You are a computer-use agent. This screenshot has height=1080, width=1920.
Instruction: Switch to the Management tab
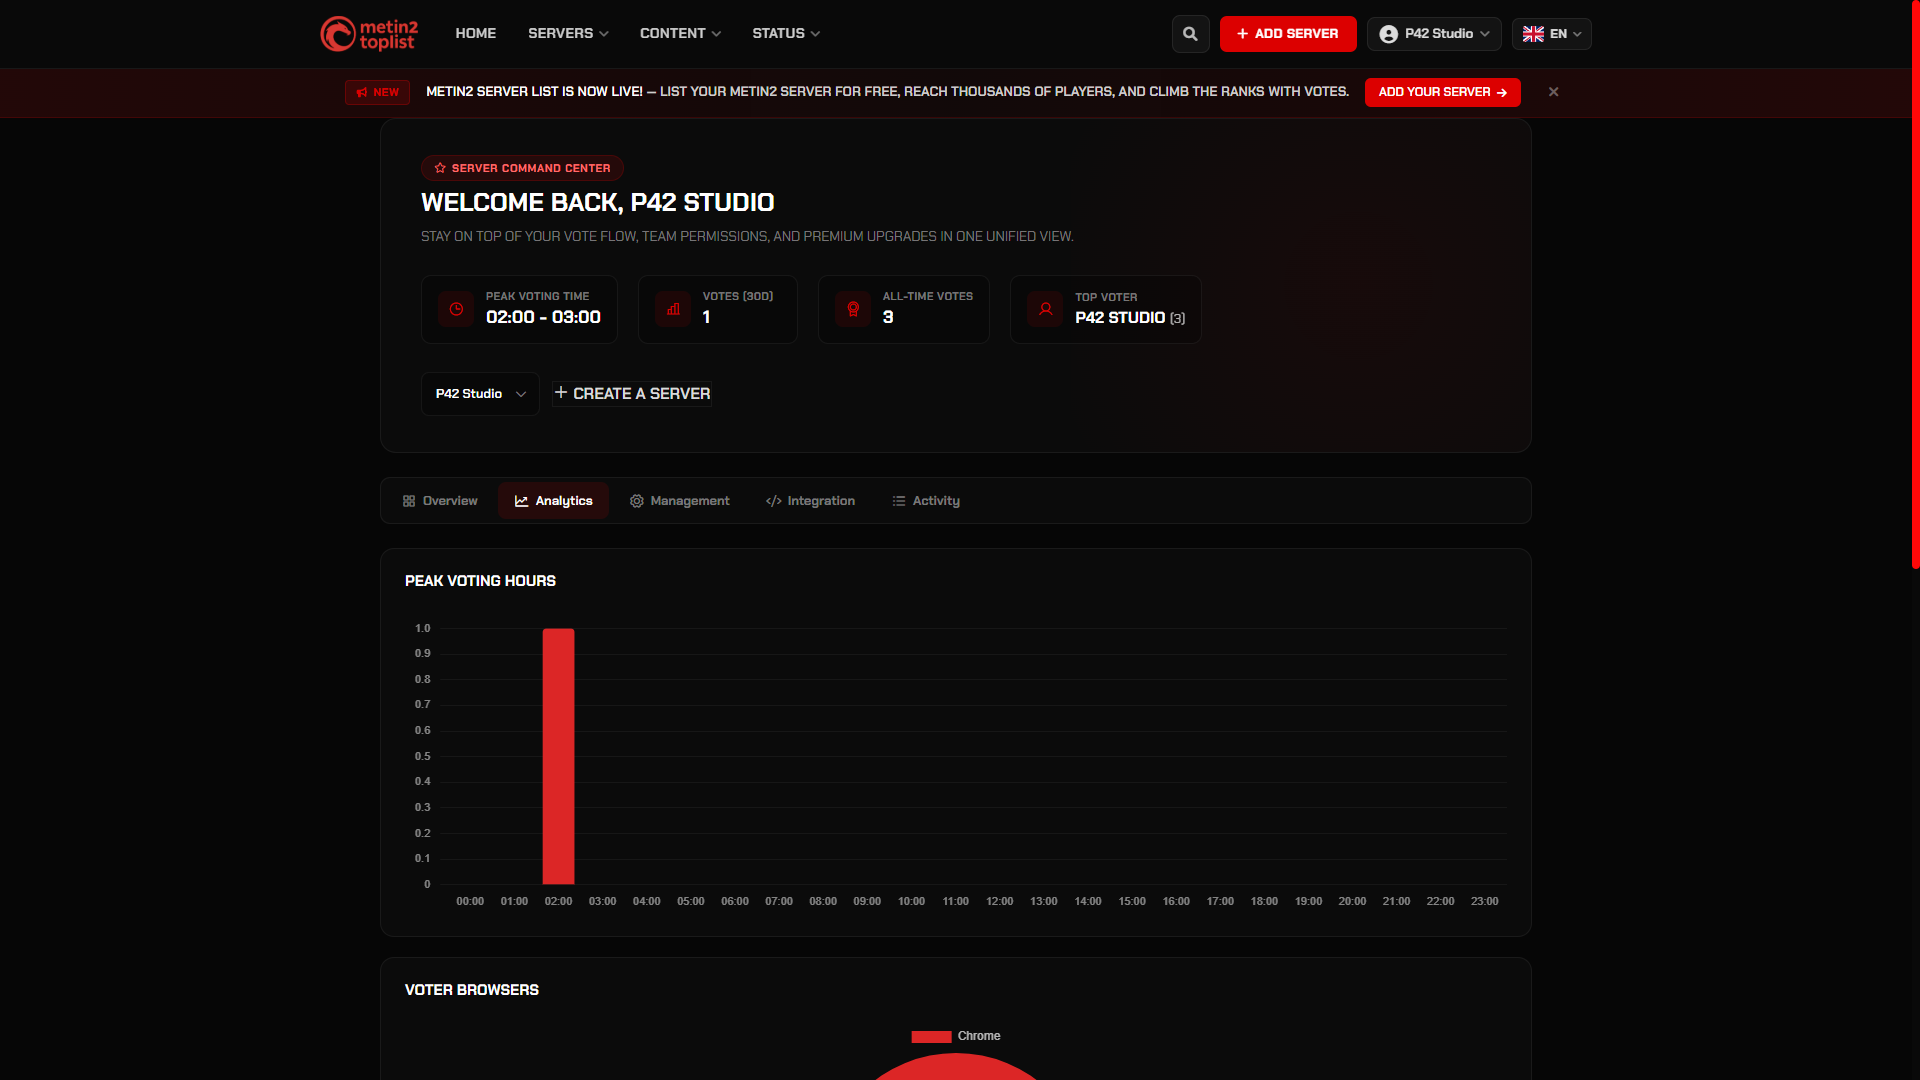pos(680,501)
